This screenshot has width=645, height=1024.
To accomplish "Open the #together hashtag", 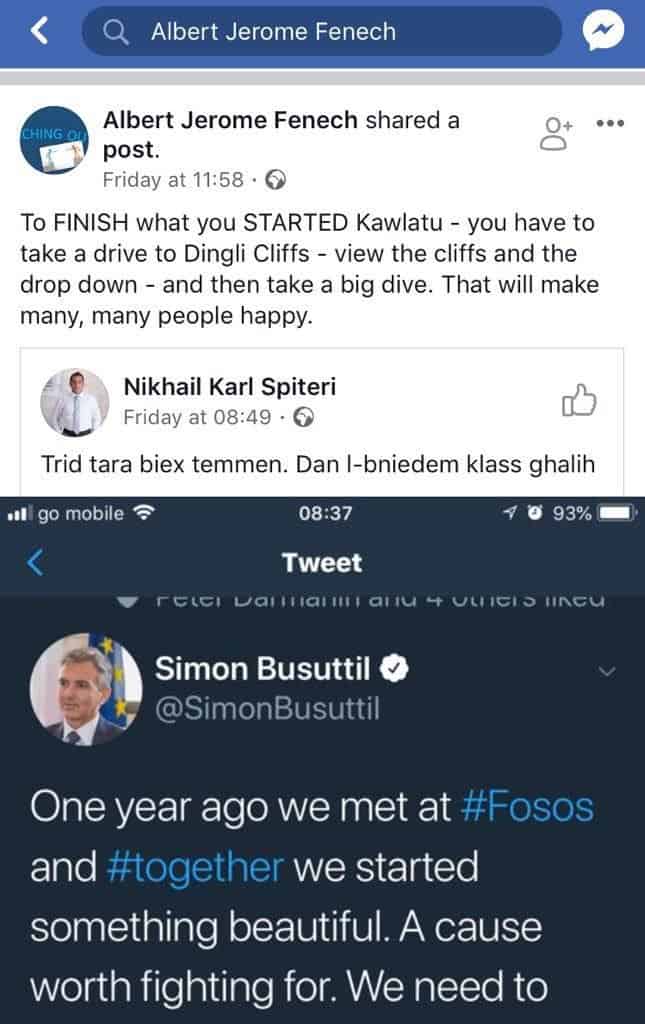I will pos(195,866).
